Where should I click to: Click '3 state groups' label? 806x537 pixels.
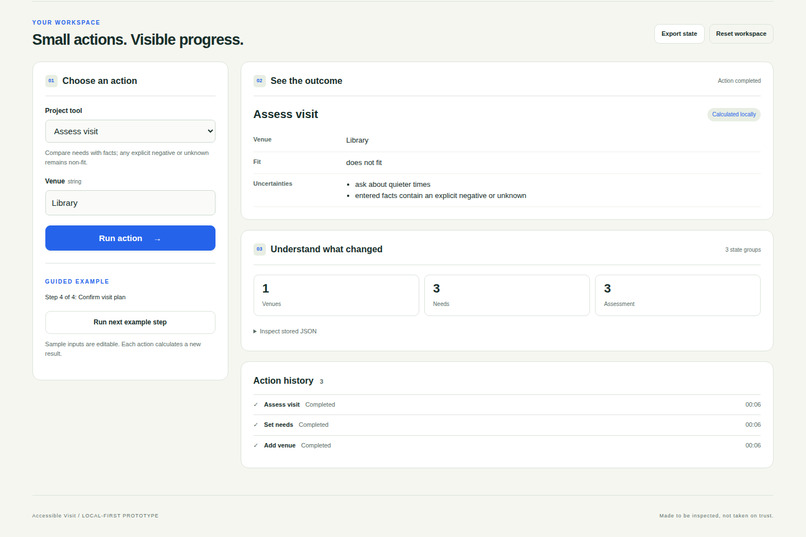click(743, 250)
